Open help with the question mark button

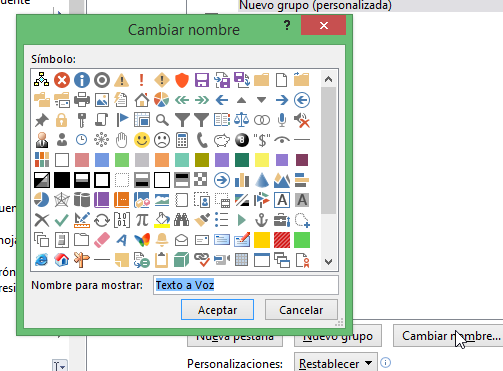[287, 25]
